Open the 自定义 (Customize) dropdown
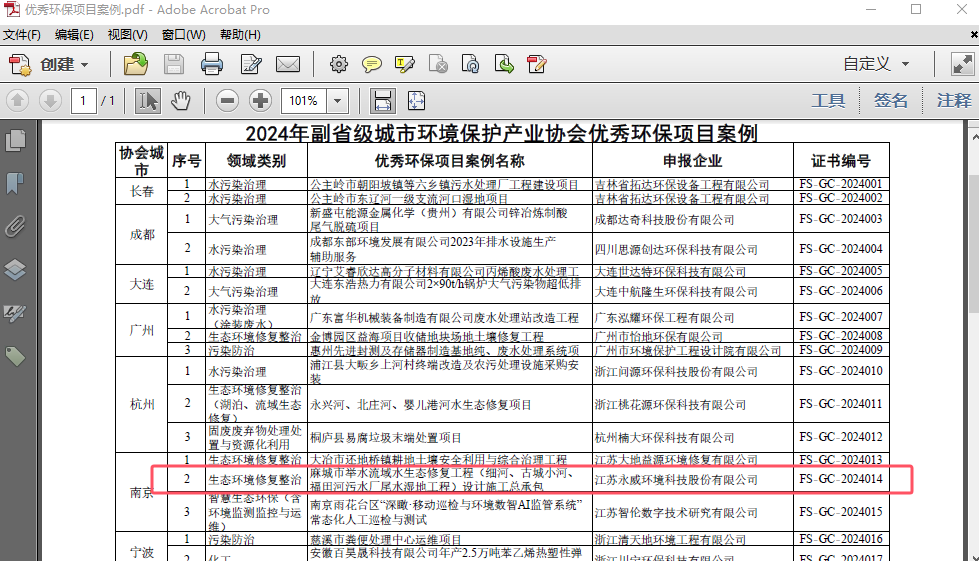Image resolution: width=979 pixels, height=561 pixels. [876, 64]
